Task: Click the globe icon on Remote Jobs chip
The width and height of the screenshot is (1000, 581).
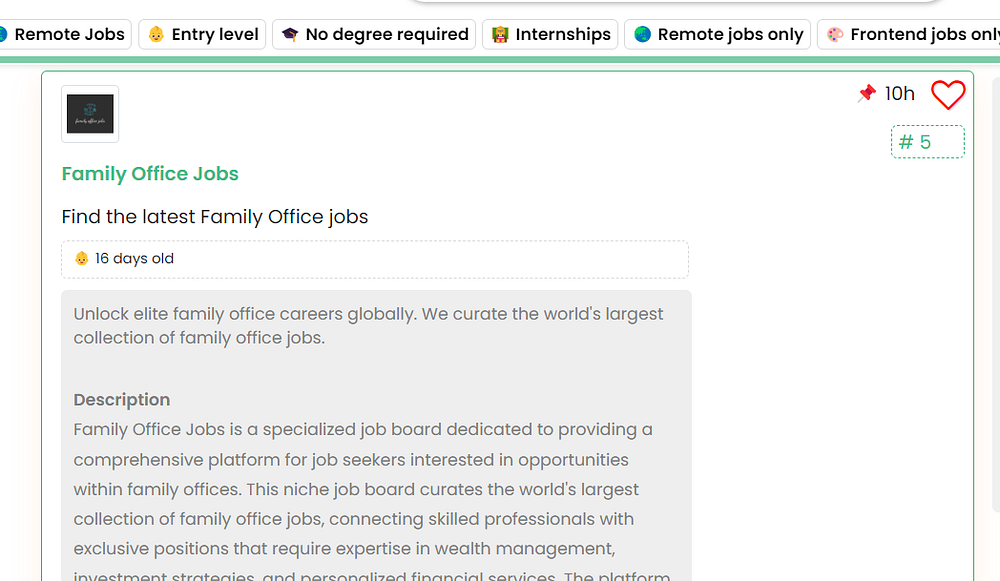Action: point(3,34)
